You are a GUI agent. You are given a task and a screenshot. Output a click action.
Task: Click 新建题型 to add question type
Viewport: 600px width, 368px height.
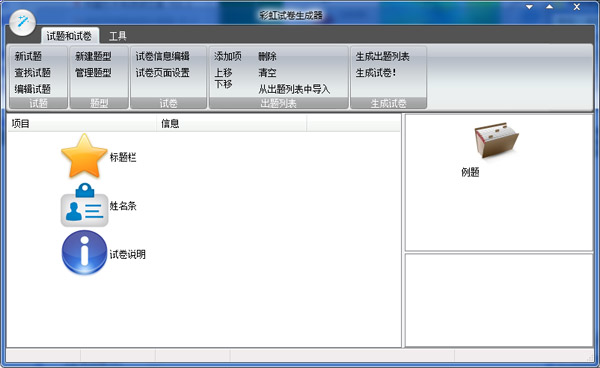(x=93, y=56)
